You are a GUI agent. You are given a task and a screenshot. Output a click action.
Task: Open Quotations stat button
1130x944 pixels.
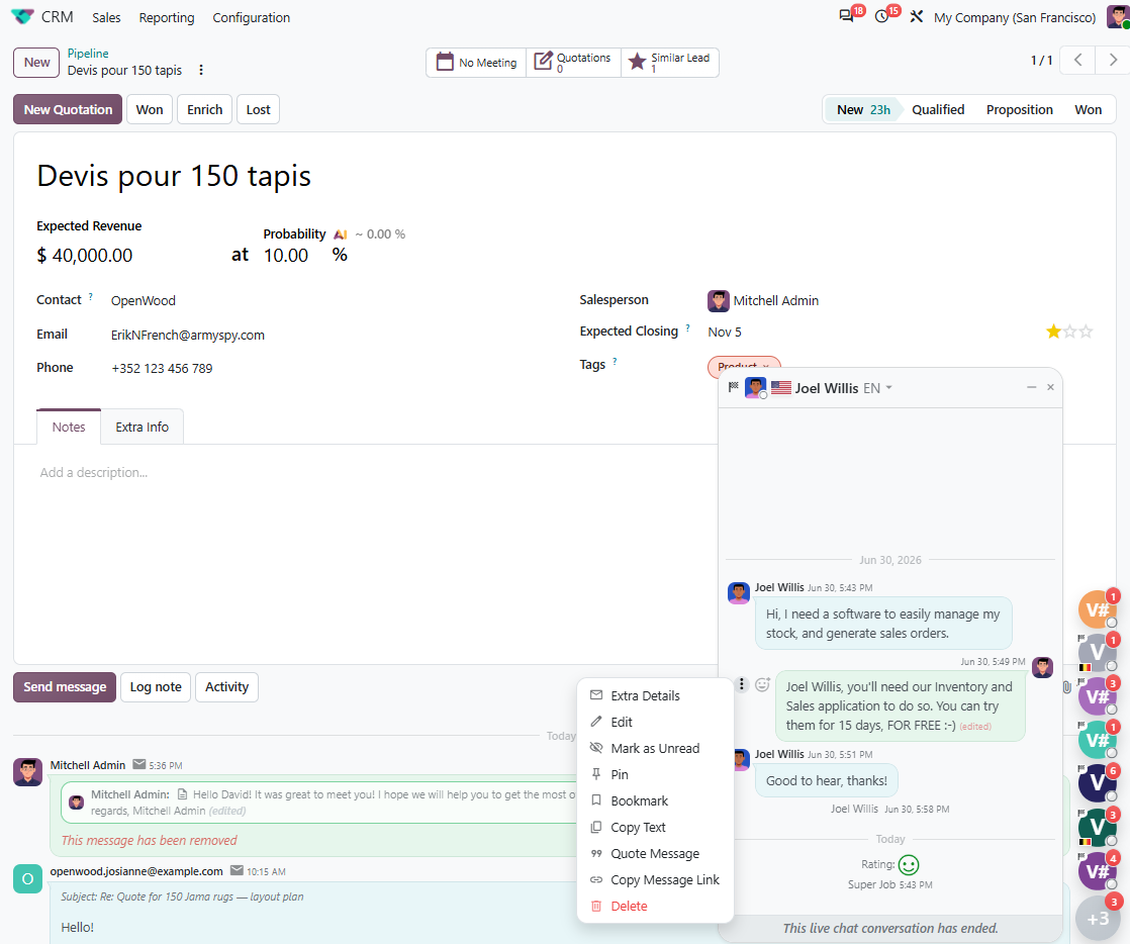(x=574, y=63)
